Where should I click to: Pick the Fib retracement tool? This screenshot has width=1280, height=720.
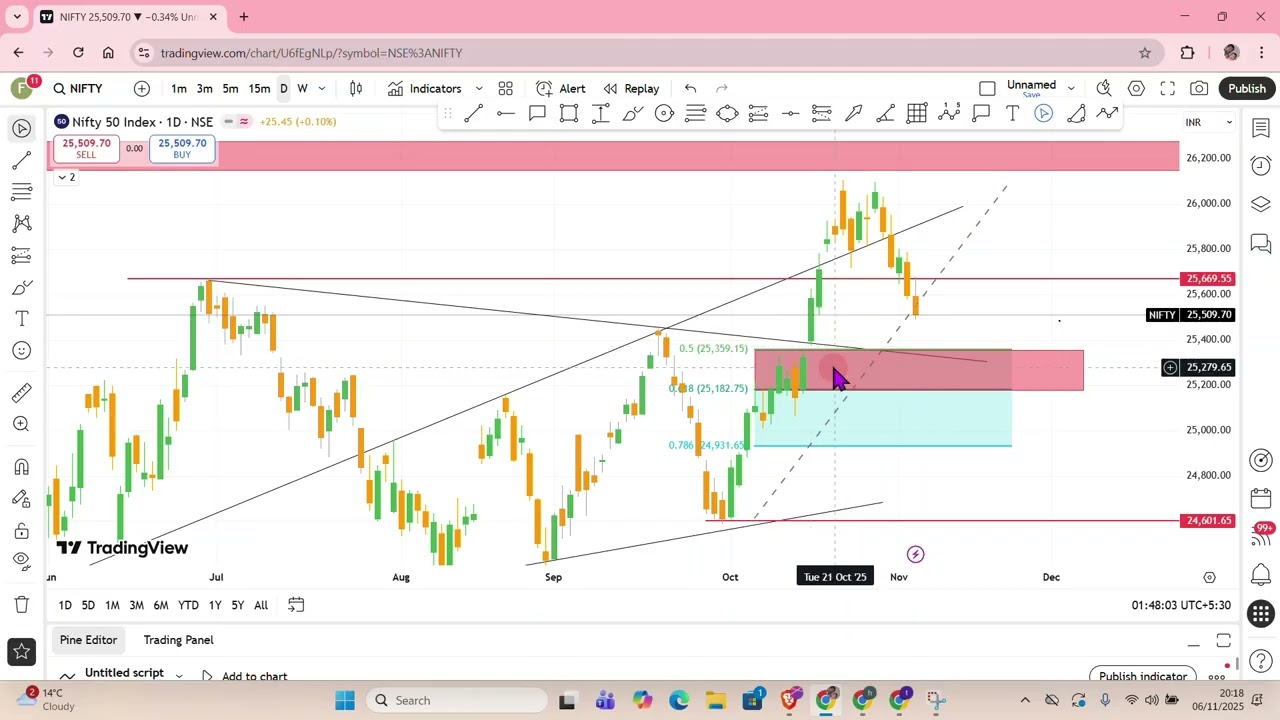tap(696, 114)
